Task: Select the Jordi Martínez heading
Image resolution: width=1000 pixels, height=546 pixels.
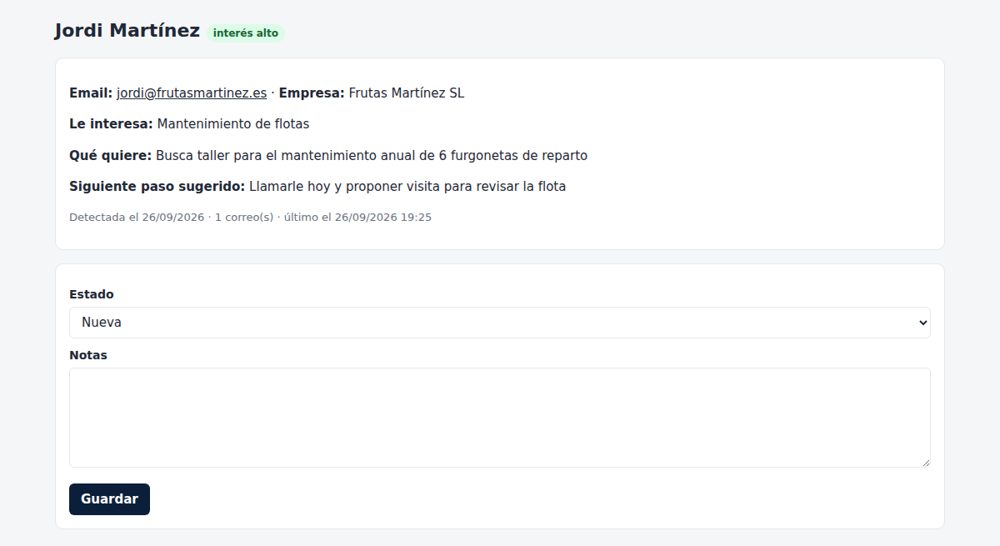Action: click(127, 31)
